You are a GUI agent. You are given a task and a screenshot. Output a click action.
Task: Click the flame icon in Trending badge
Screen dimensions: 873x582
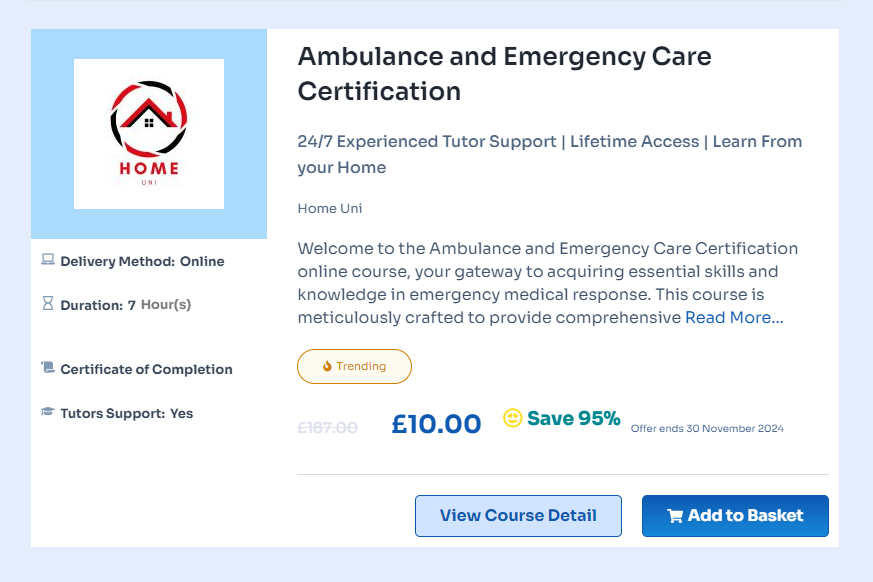(327, 366)
